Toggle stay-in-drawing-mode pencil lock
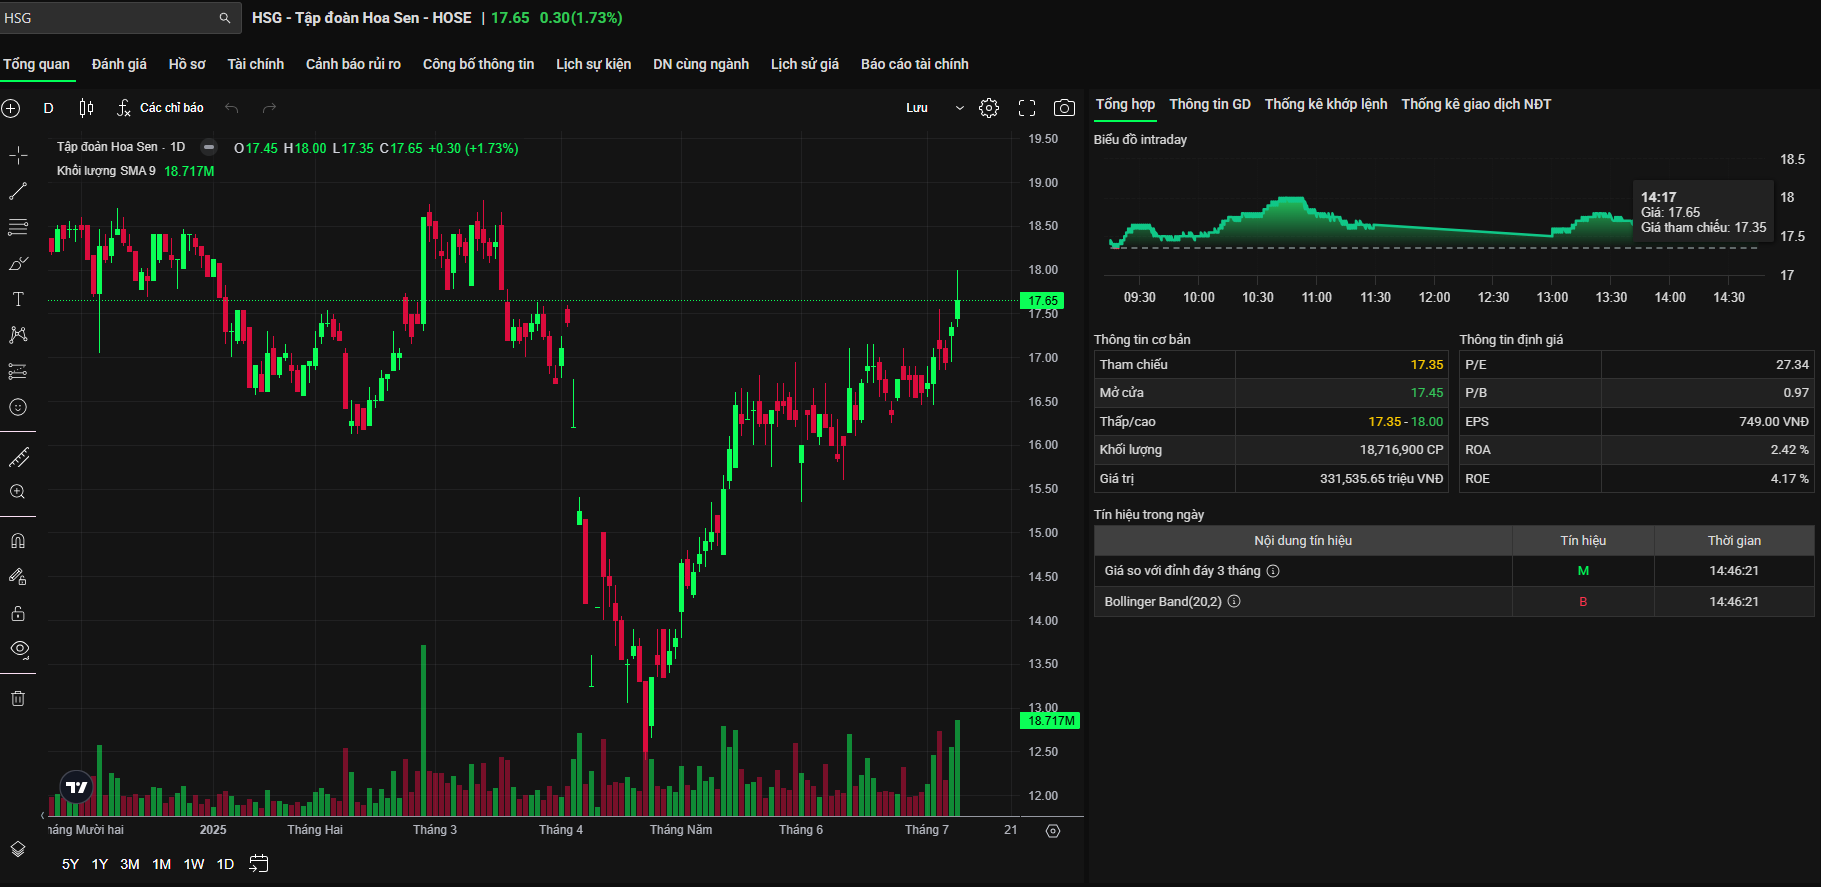Viewport: 1821px width, 887px height. [x=18, y=577]
